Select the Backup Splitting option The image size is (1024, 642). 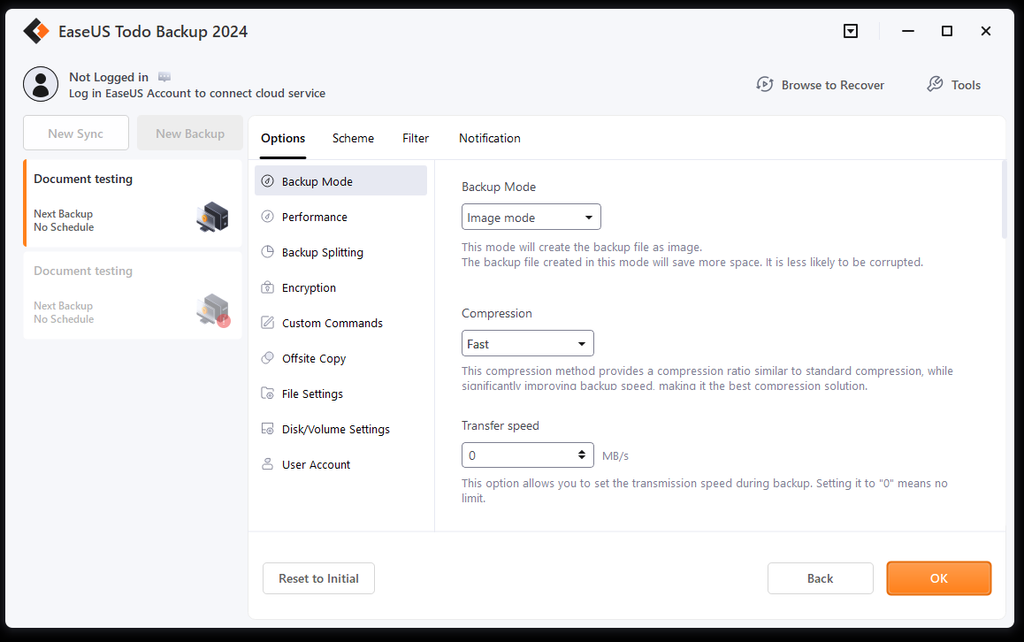pyautogui.click(x=320, y=252)
